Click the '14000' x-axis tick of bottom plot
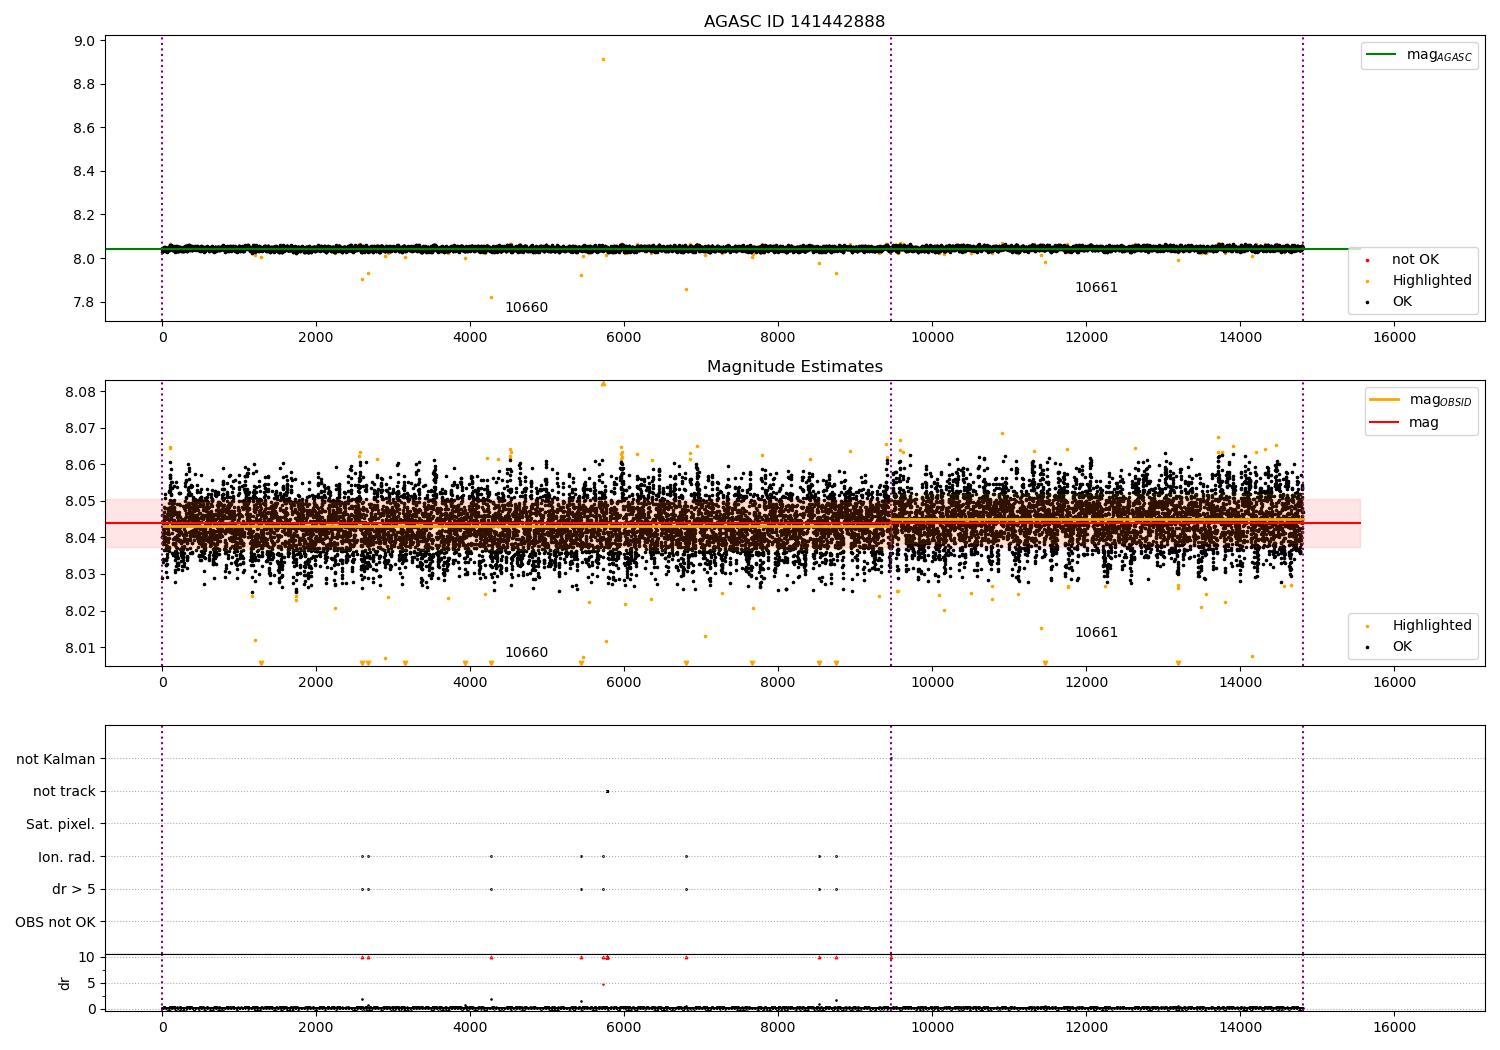Viewport: 1500px width, 1050px height. [1241, 1028]
